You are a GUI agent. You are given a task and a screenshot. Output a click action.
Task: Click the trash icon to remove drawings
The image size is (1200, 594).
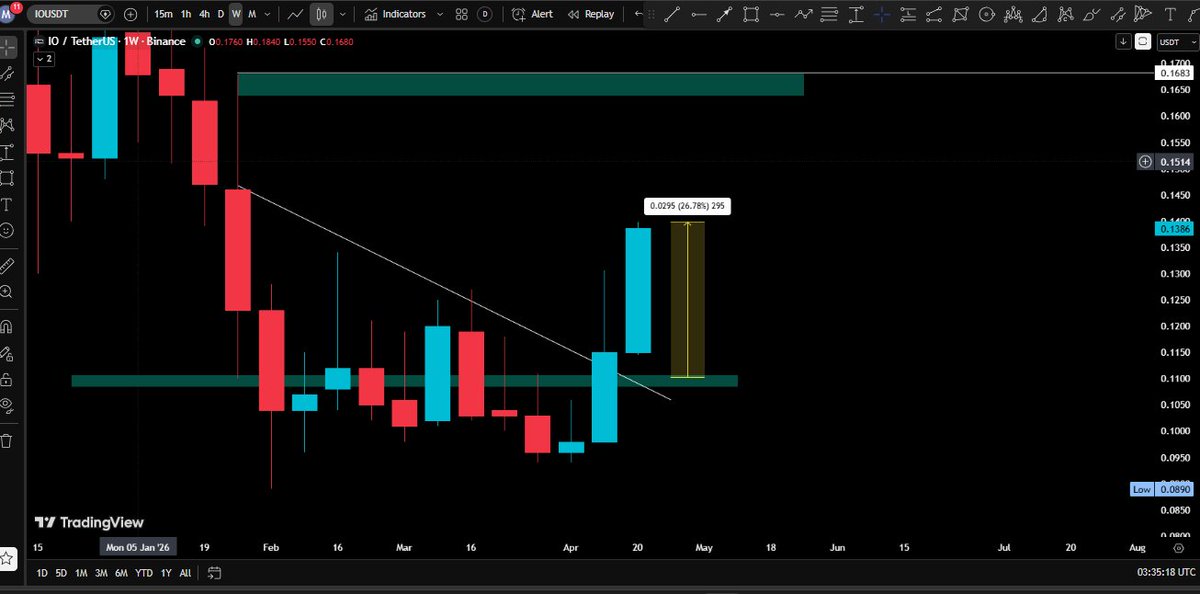tap(7, 440)
